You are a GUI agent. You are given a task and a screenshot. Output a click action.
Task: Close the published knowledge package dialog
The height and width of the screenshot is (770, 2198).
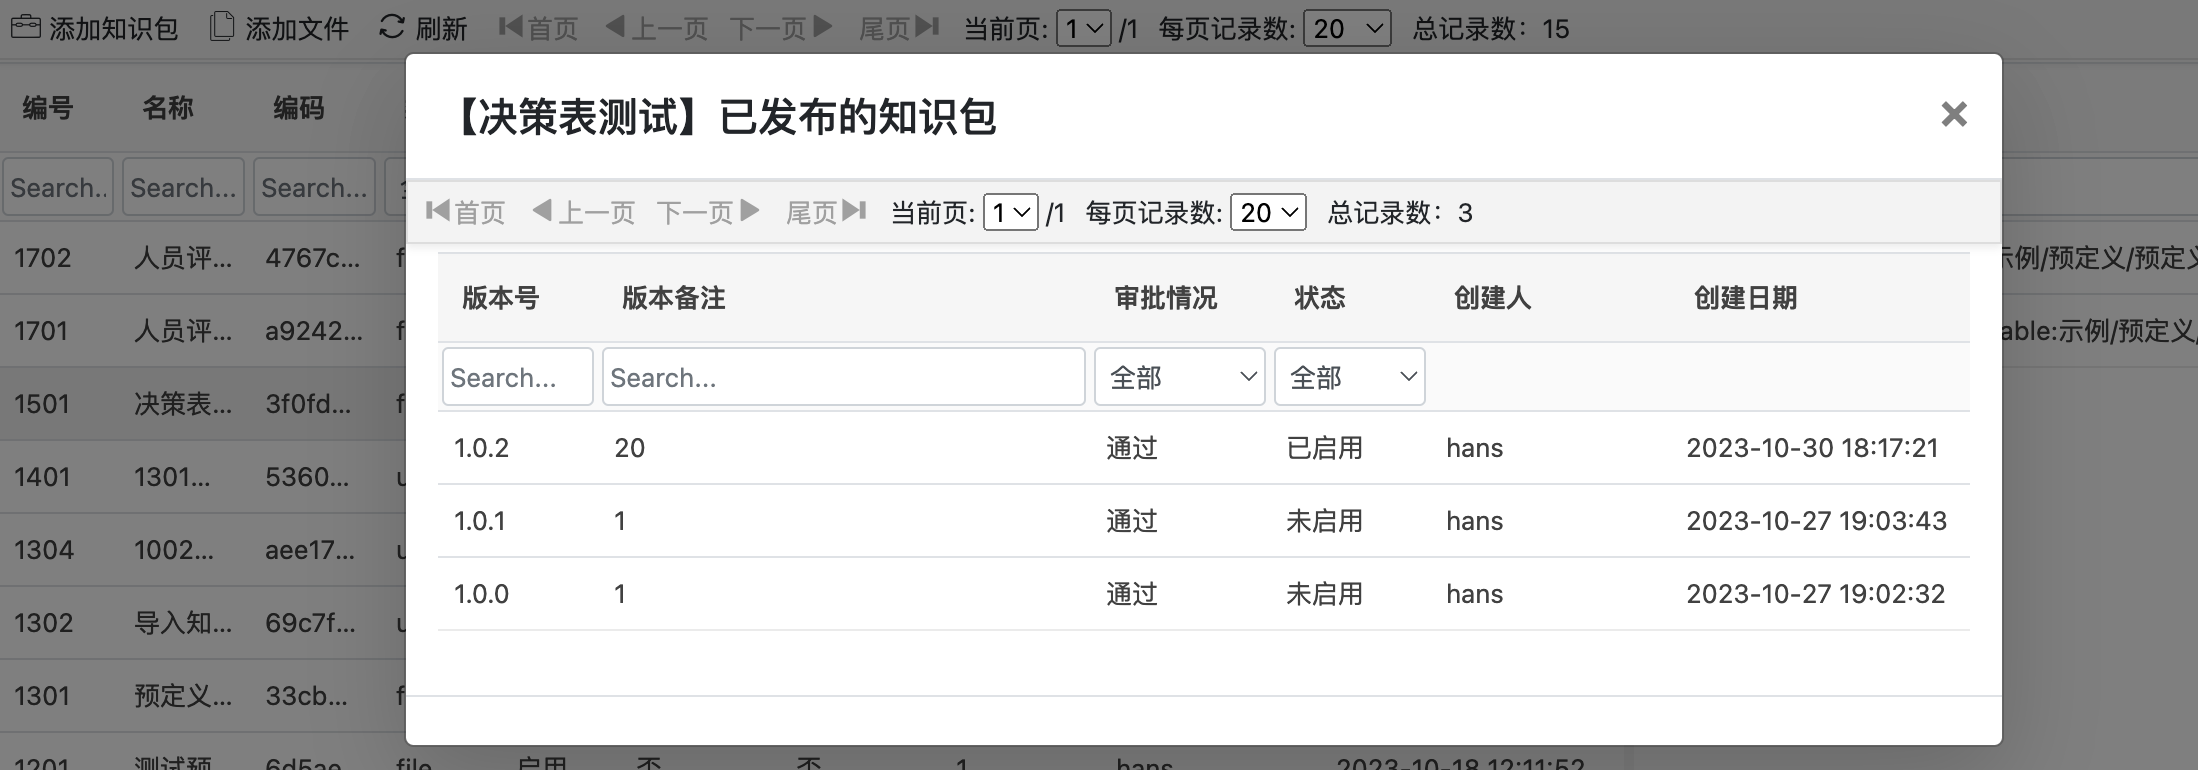tap(1953, 115)
